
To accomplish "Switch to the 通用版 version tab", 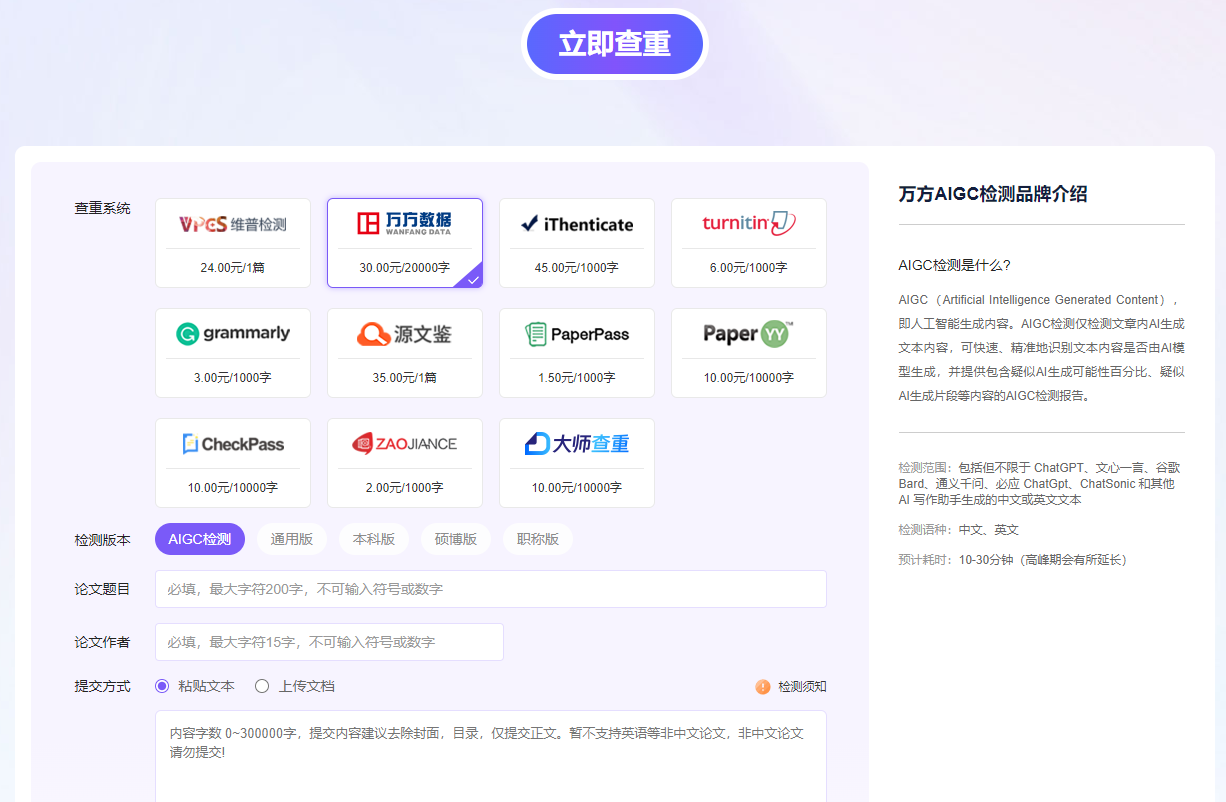I will coord(292,539).
